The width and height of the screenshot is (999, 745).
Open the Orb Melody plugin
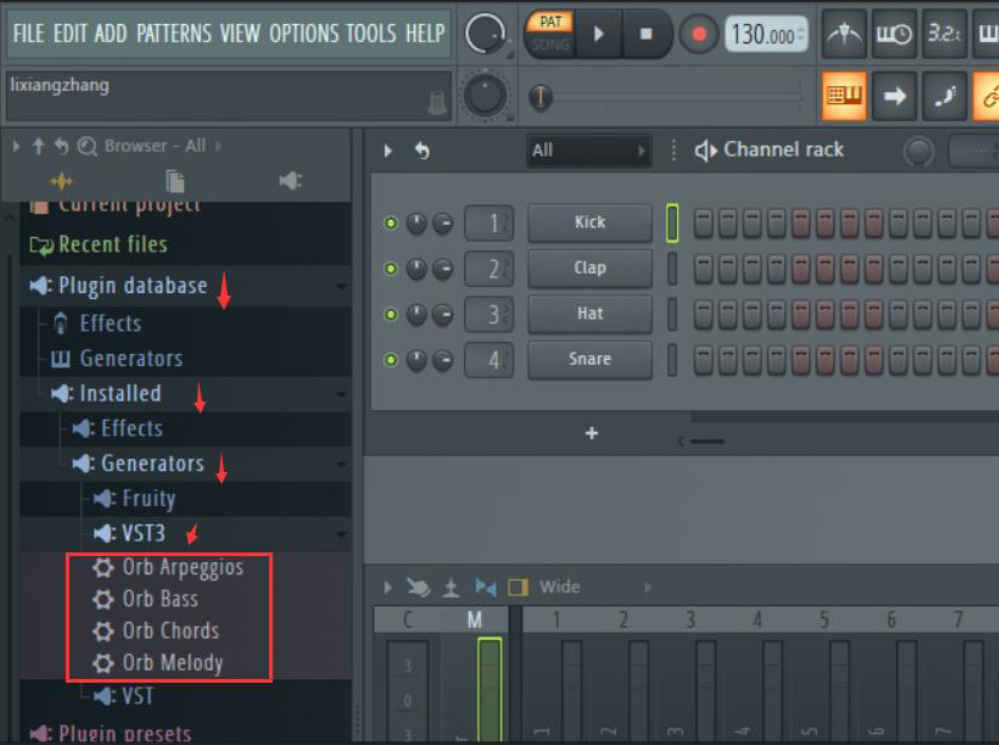(172, 663)
